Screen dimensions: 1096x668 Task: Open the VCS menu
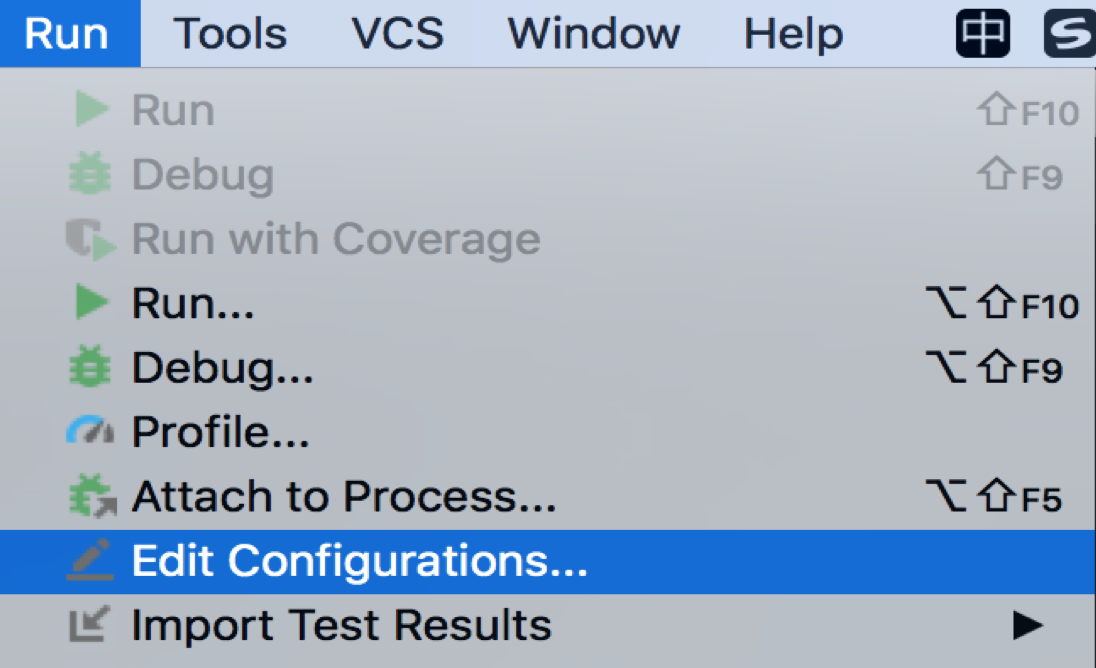click(397, 34)
